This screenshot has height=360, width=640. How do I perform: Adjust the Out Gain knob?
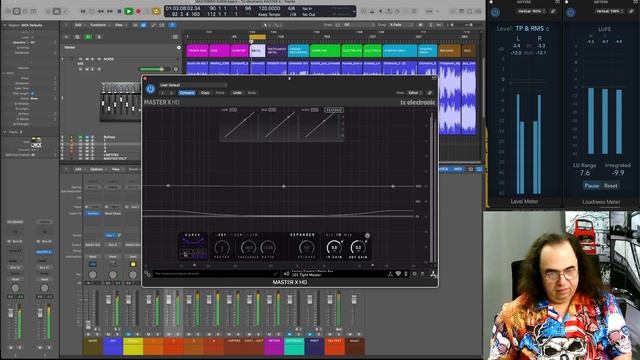[358, 247]
